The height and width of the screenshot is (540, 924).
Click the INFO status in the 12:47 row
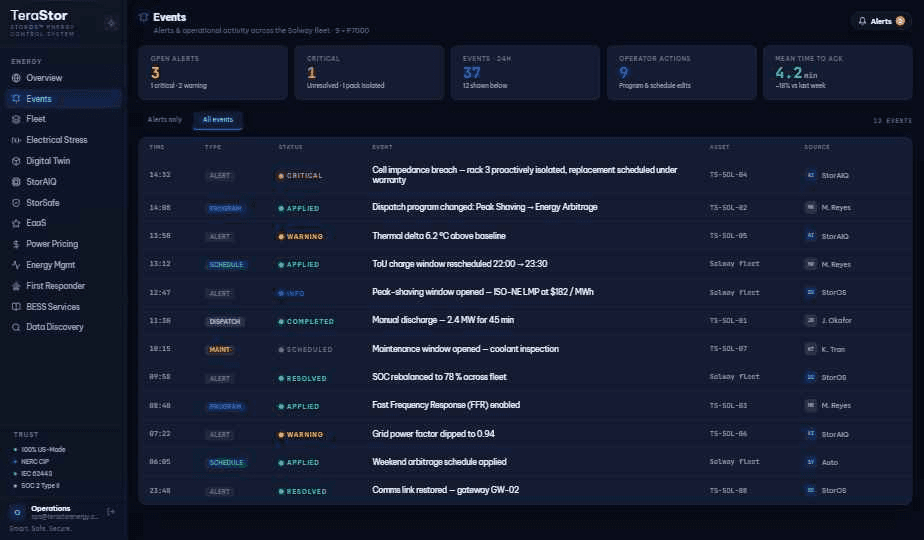click(291, 293)
